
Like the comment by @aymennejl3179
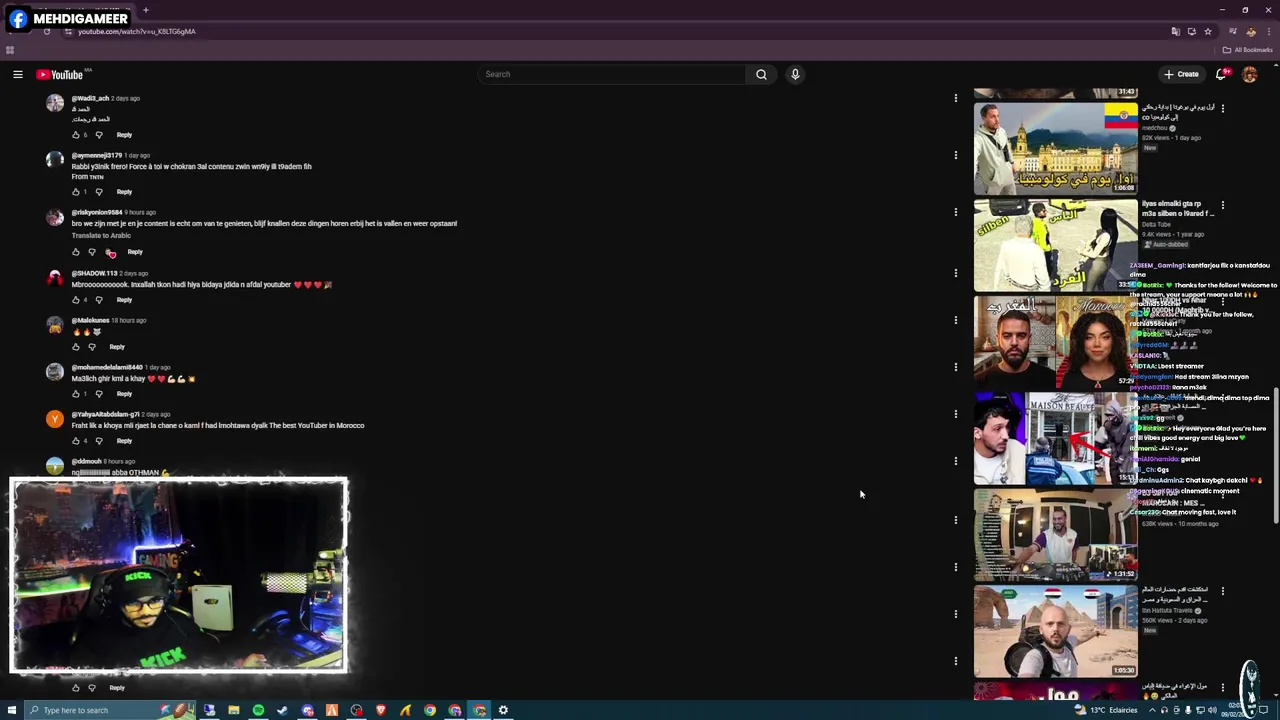point(75,192)
